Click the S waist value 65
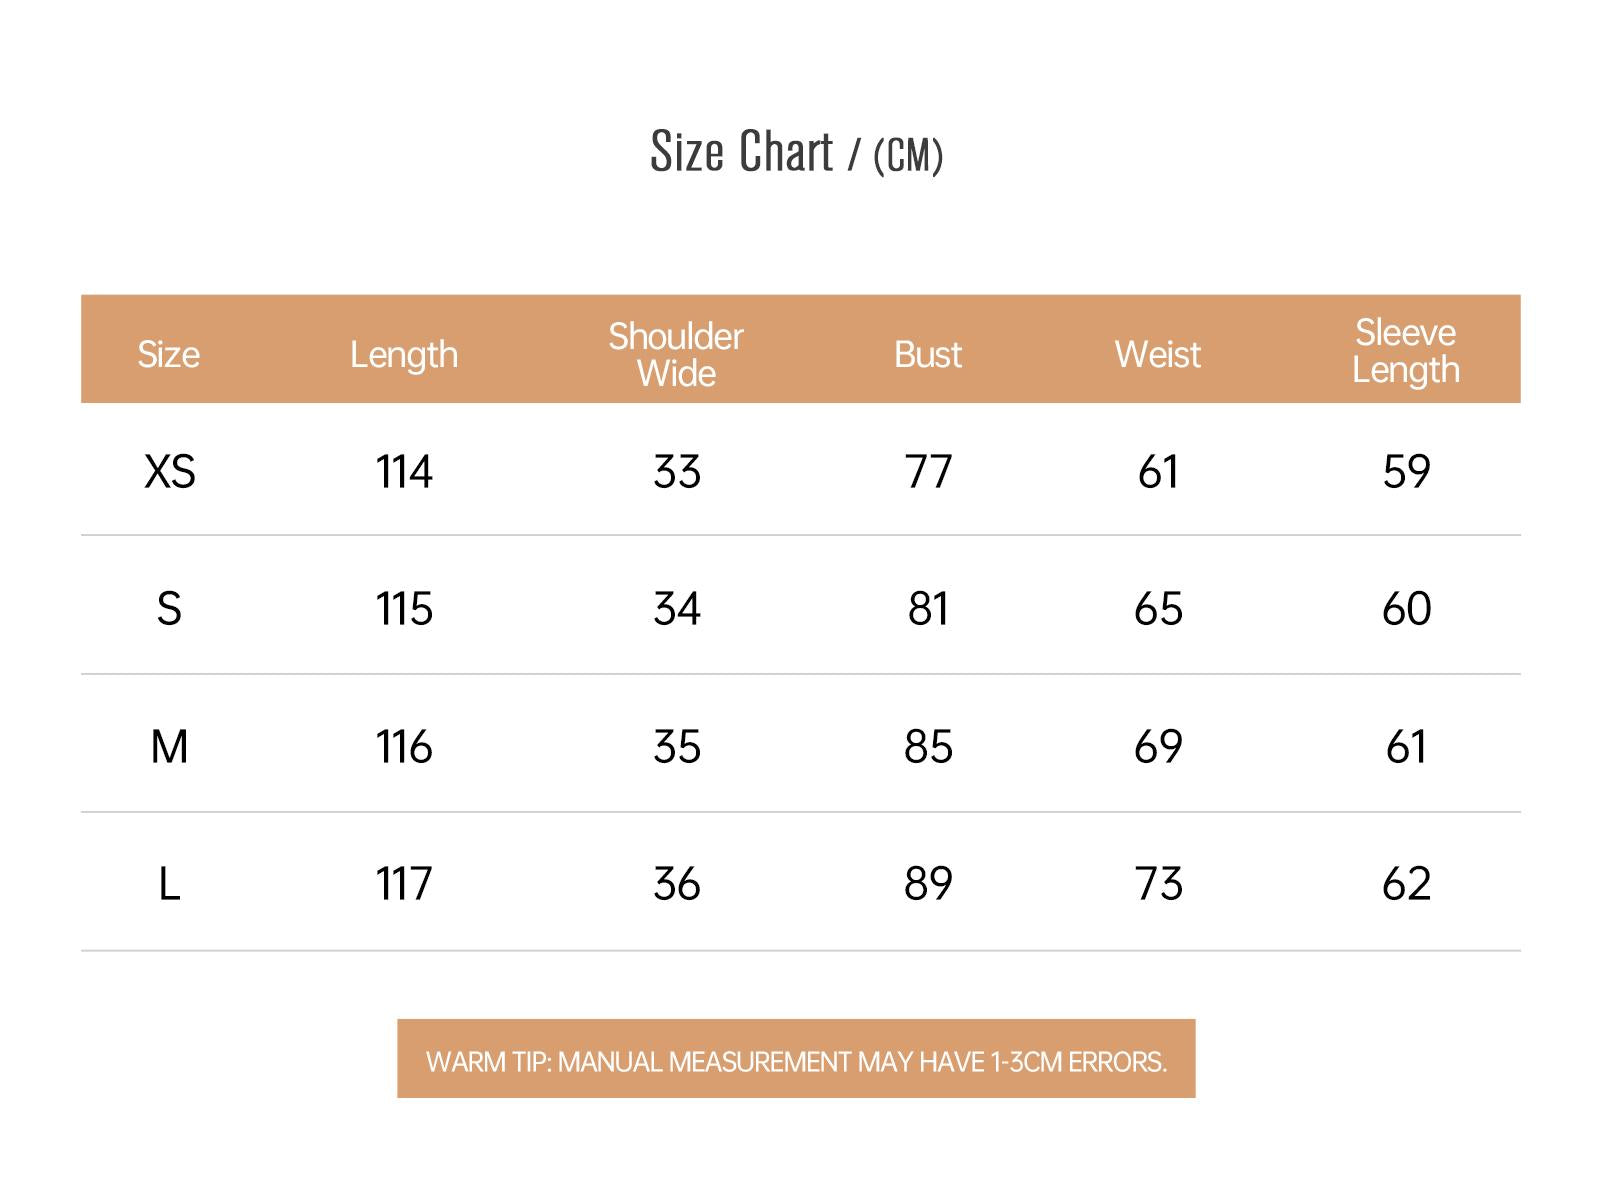1600x1200 pixels. point(1158,608)
